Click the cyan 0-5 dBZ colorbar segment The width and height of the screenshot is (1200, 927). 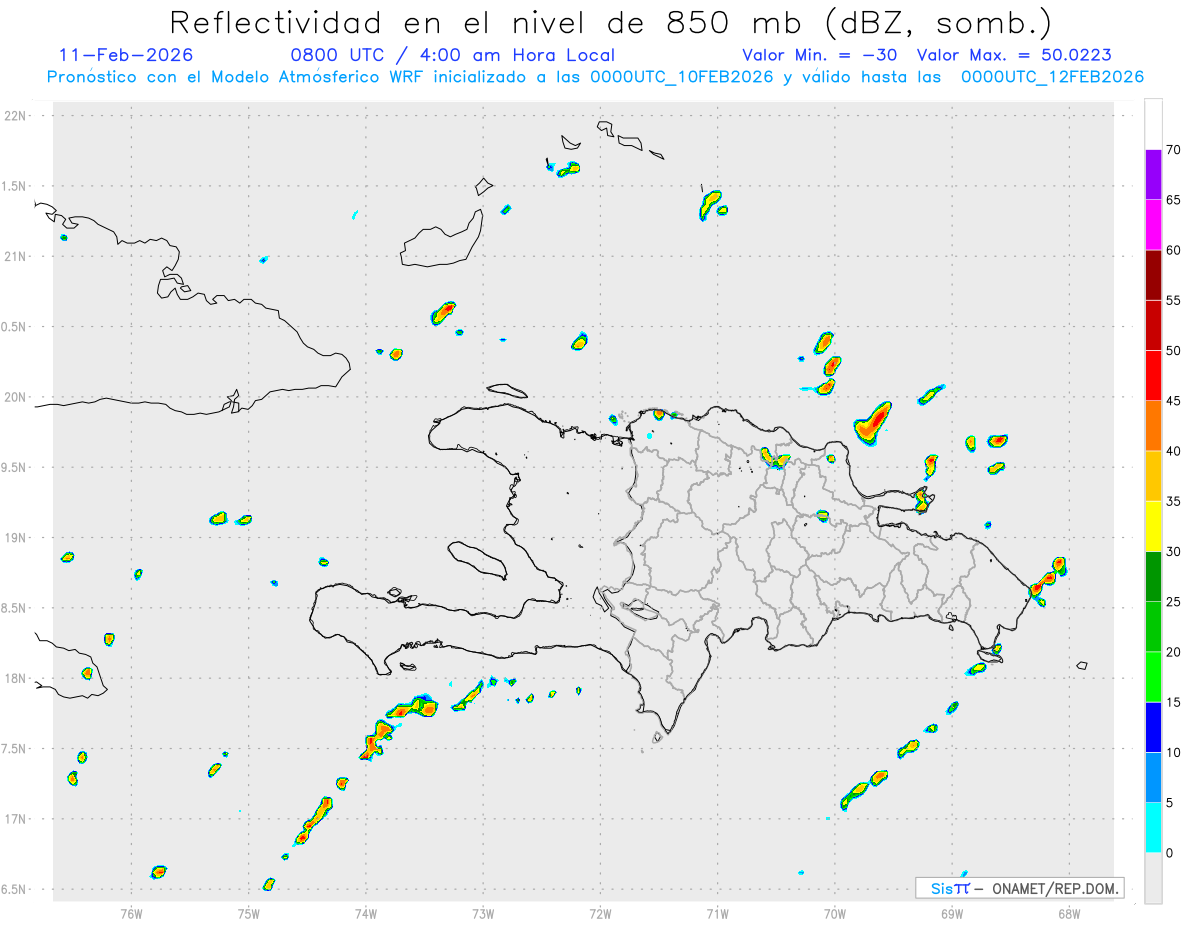(1153, 827)
